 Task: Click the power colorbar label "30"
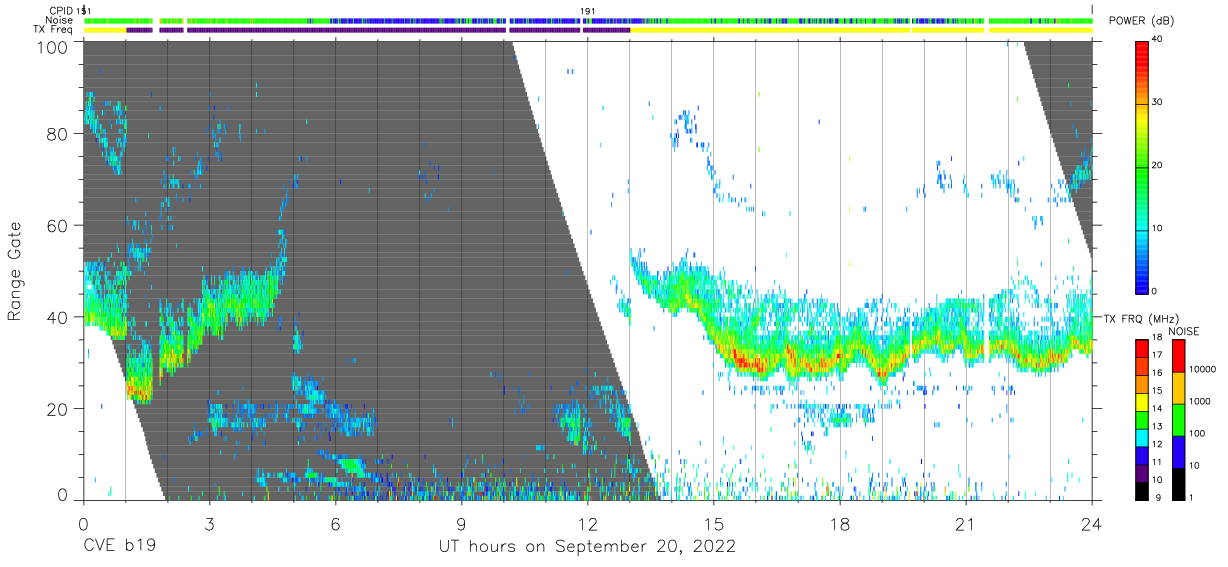(x=1159, y=103)
